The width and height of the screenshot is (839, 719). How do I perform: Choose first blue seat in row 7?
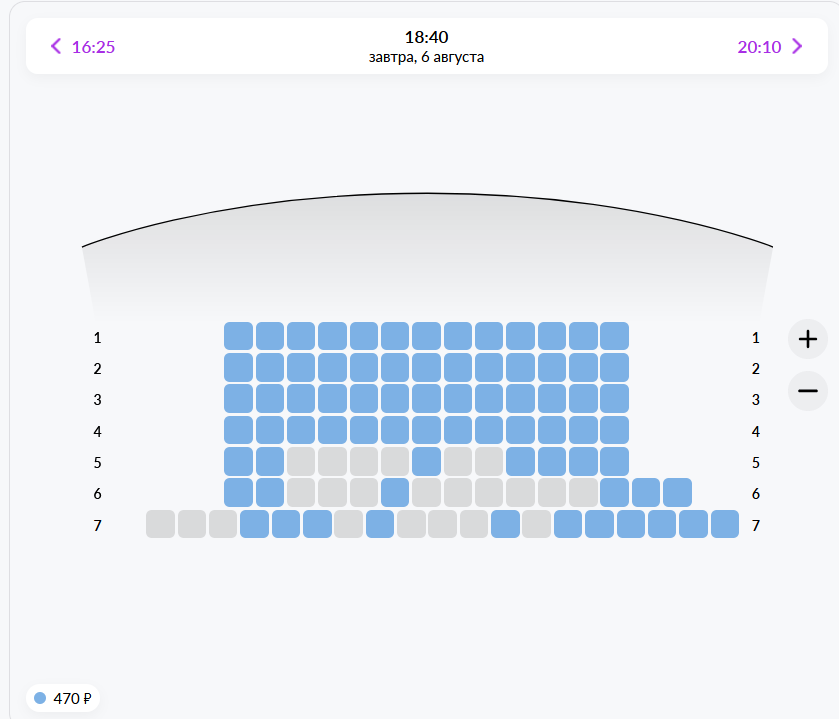coord(254,524)
